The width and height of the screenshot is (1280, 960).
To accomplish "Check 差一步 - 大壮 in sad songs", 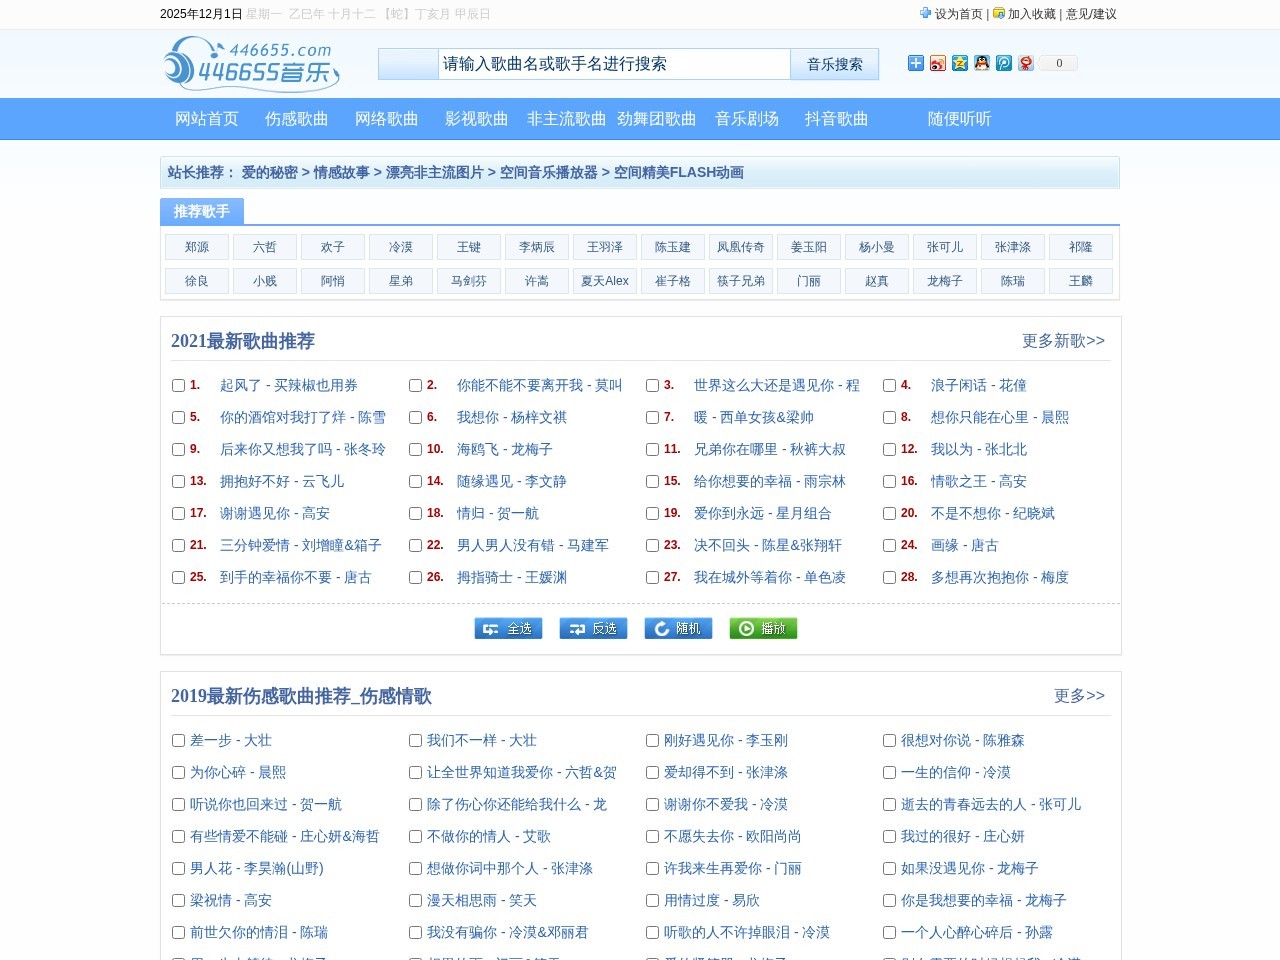I will coord(179,741).
